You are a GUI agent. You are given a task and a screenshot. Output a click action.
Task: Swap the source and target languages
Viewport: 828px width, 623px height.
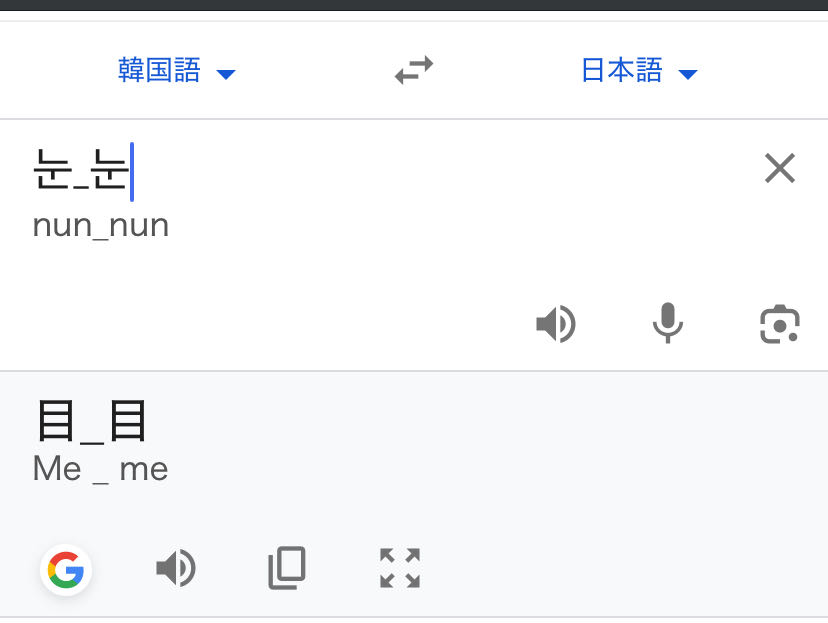click(413, 71)
